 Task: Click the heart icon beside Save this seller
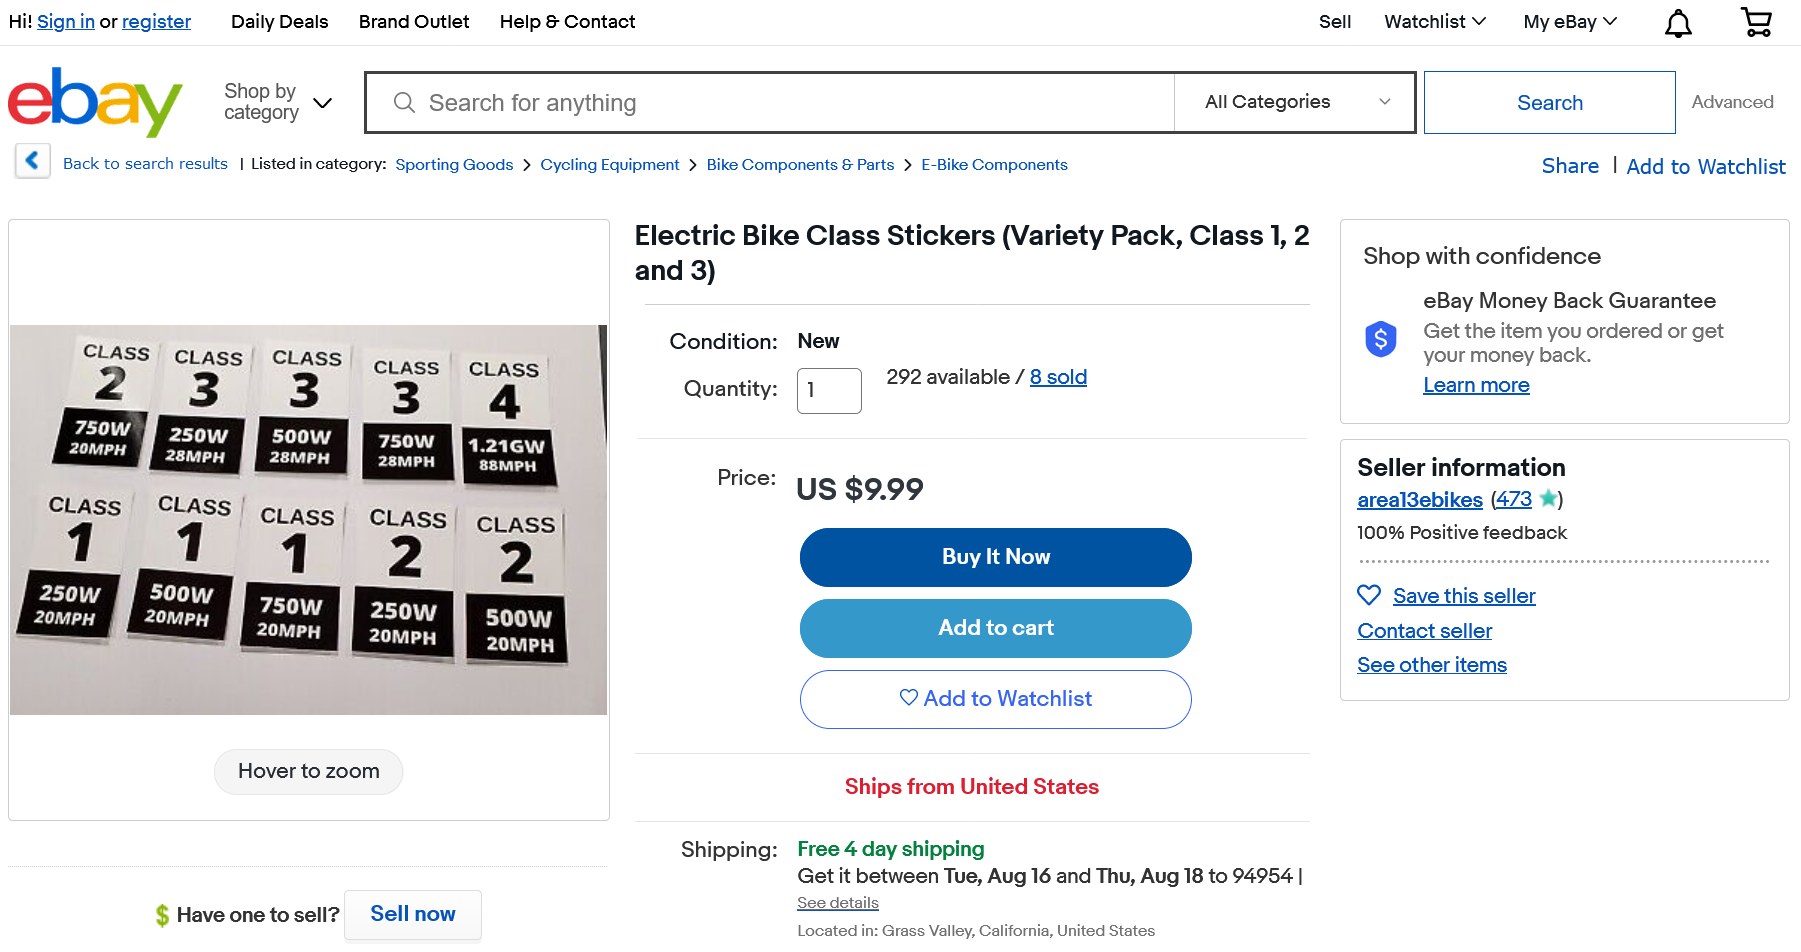point(1368,595)
